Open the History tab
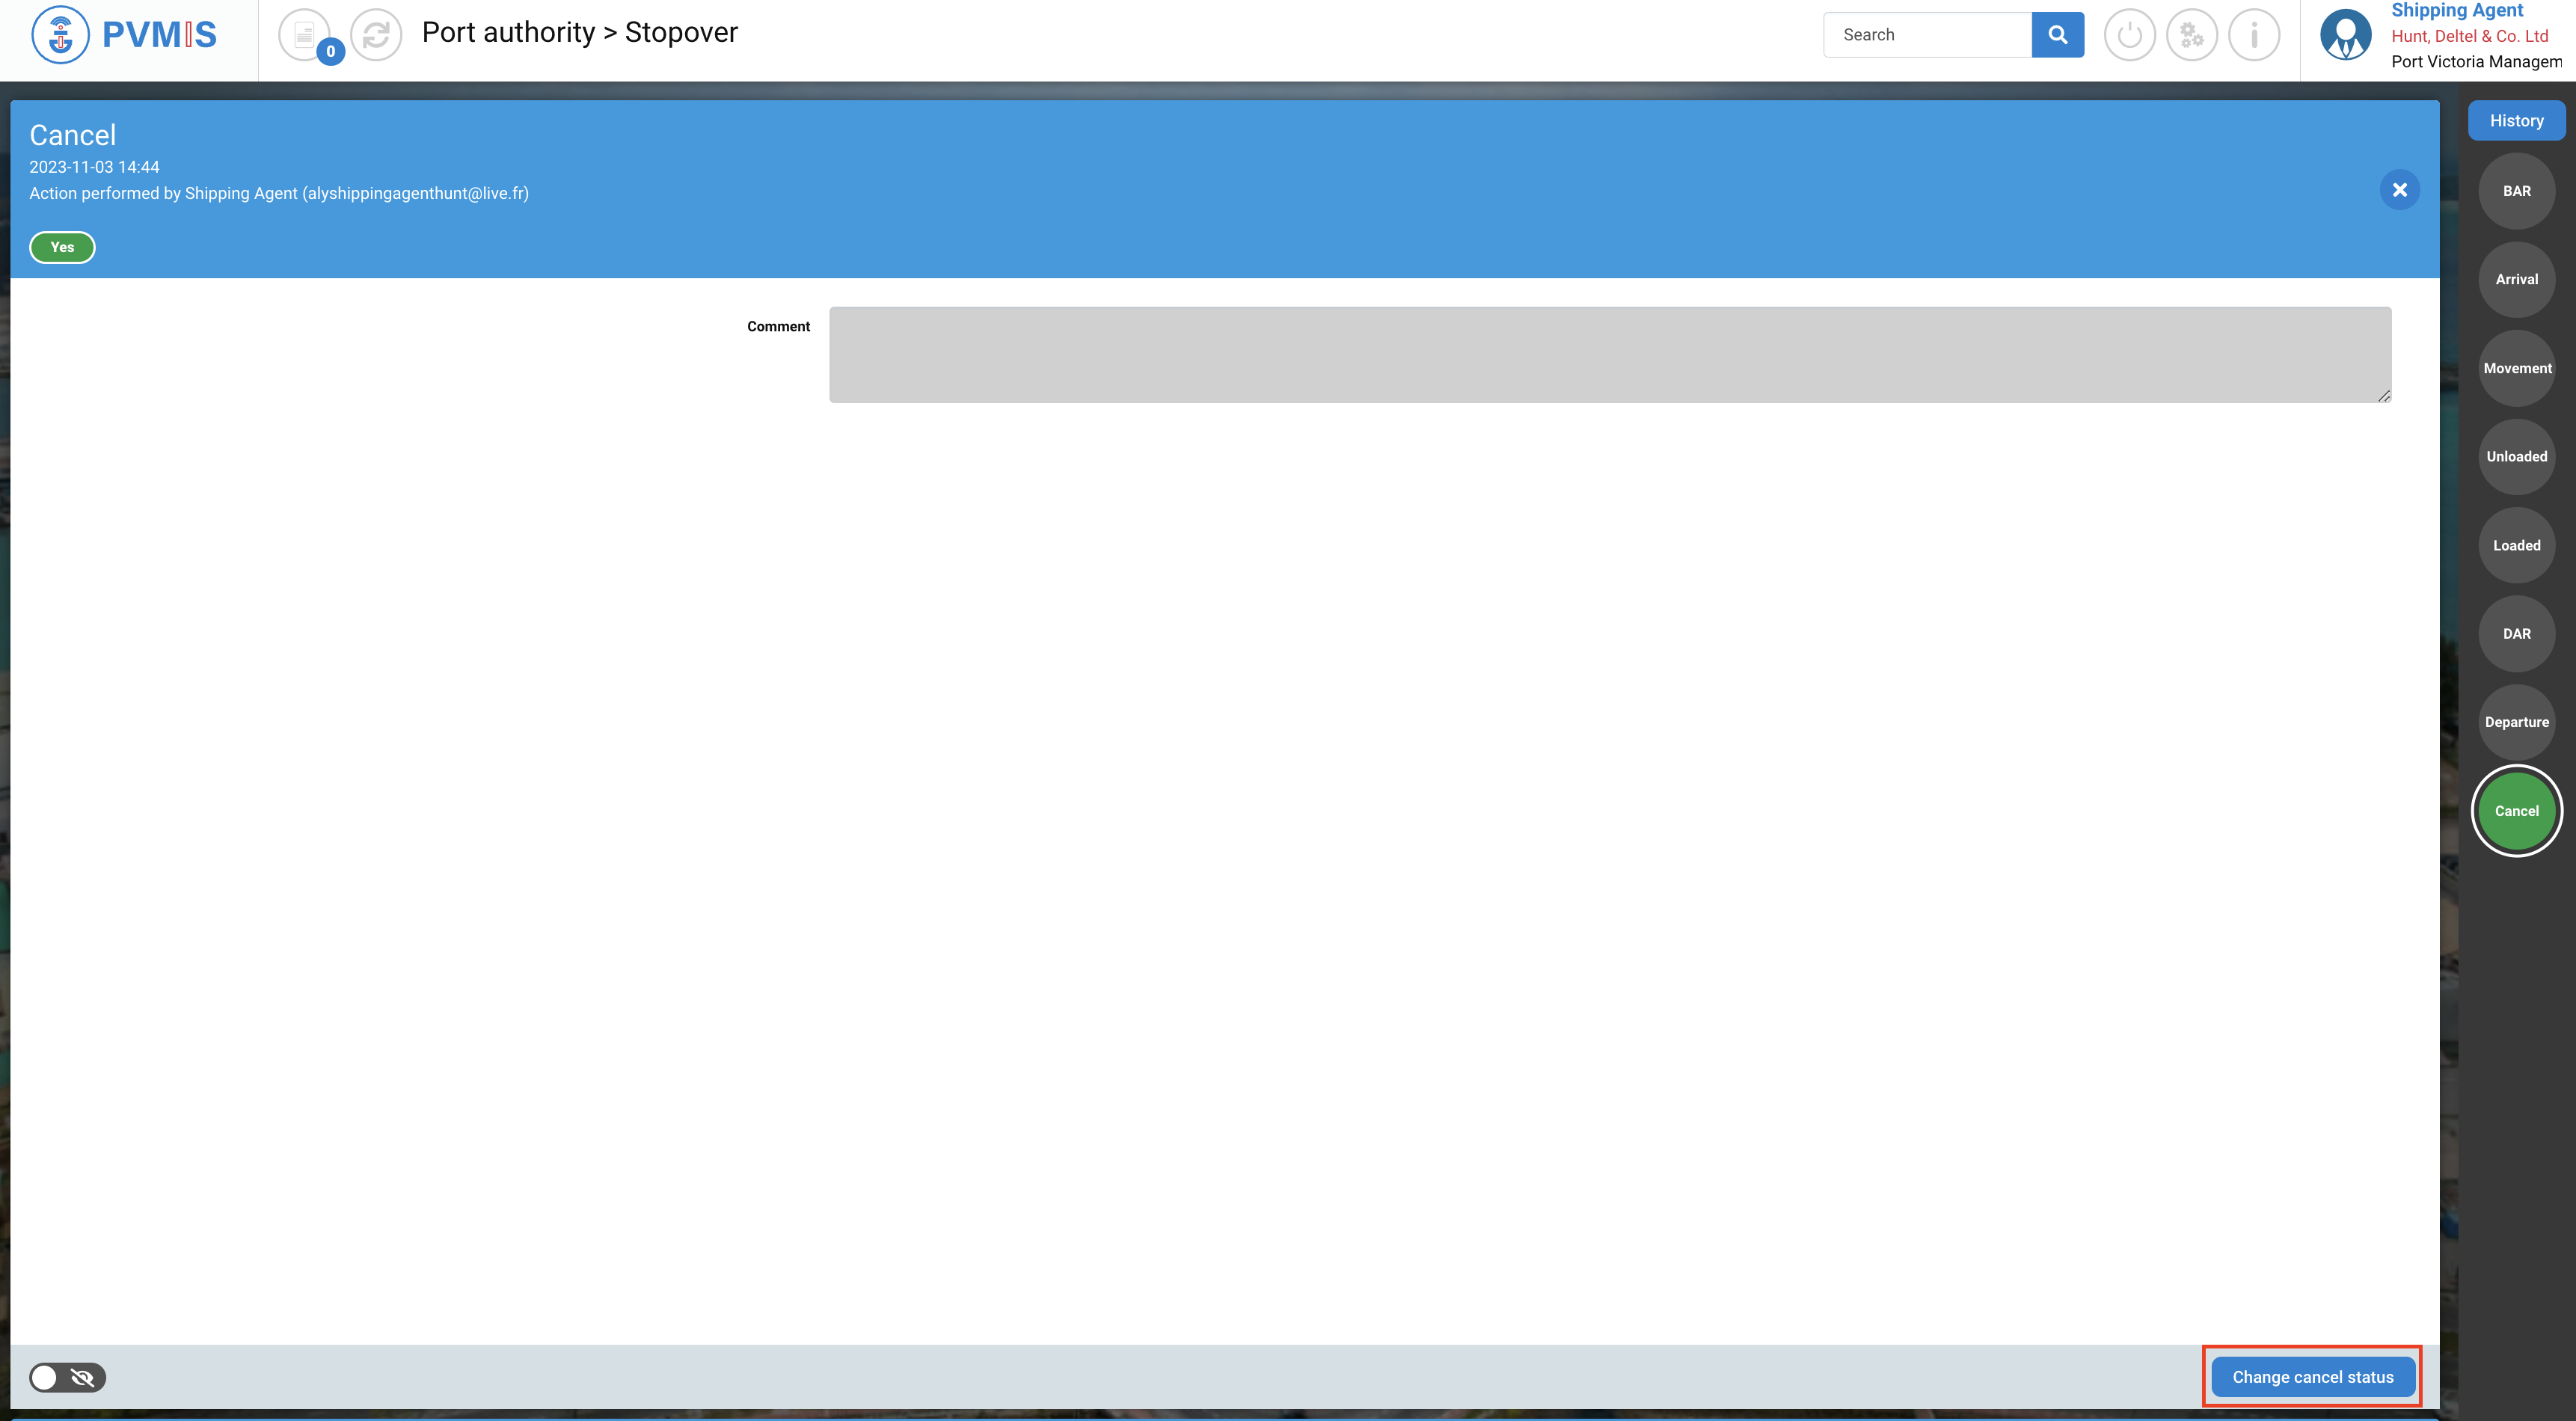Screen dimensions: 2576x1421 pos(2516,121)
